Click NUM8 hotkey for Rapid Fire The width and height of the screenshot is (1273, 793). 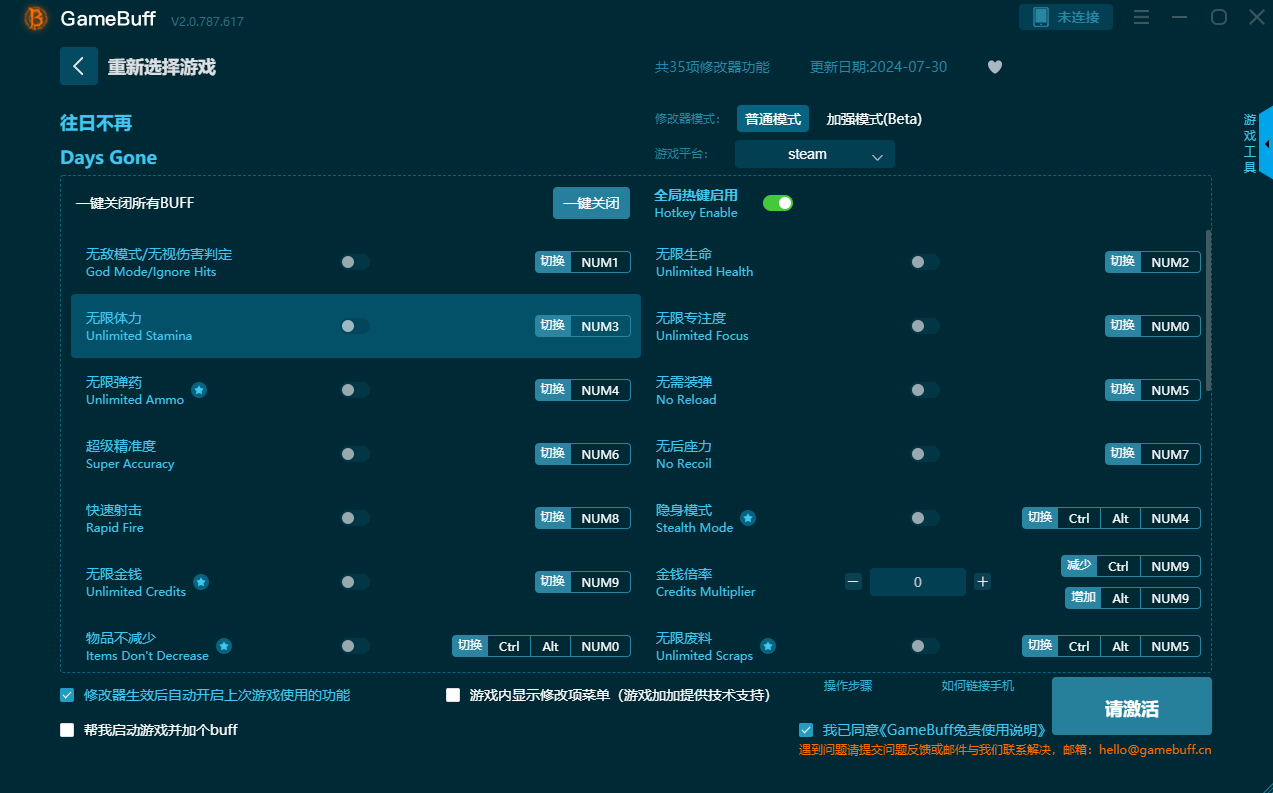pos(600,518)
